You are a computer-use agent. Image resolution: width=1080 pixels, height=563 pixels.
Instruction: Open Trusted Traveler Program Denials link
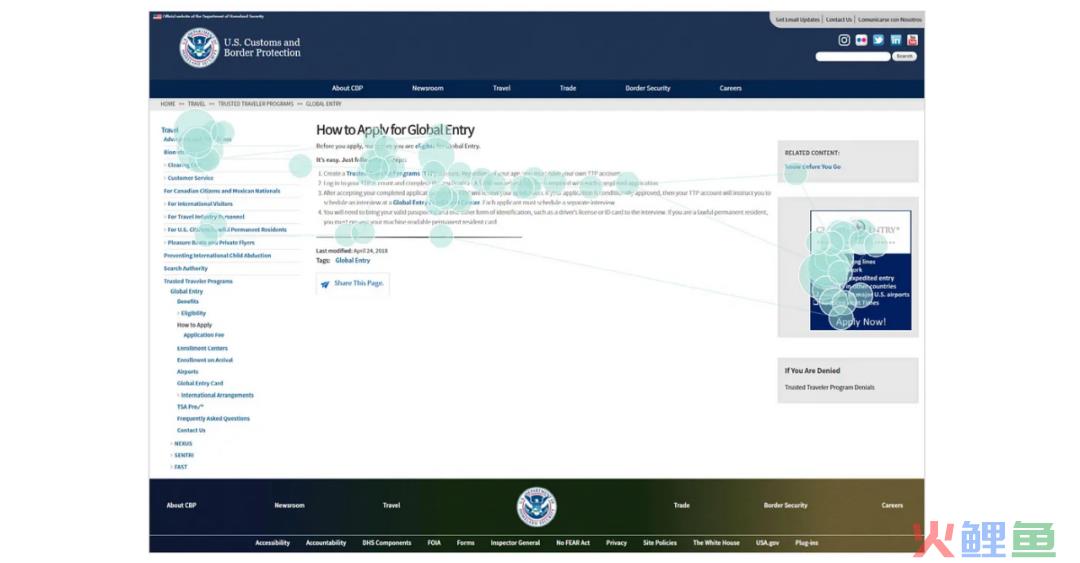coord(829,388)
